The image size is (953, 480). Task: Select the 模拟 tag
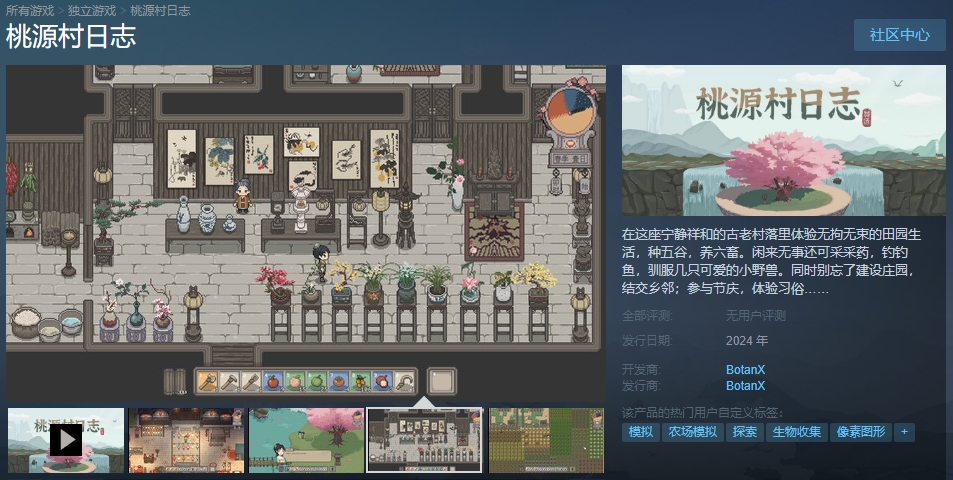coord(641,432)
